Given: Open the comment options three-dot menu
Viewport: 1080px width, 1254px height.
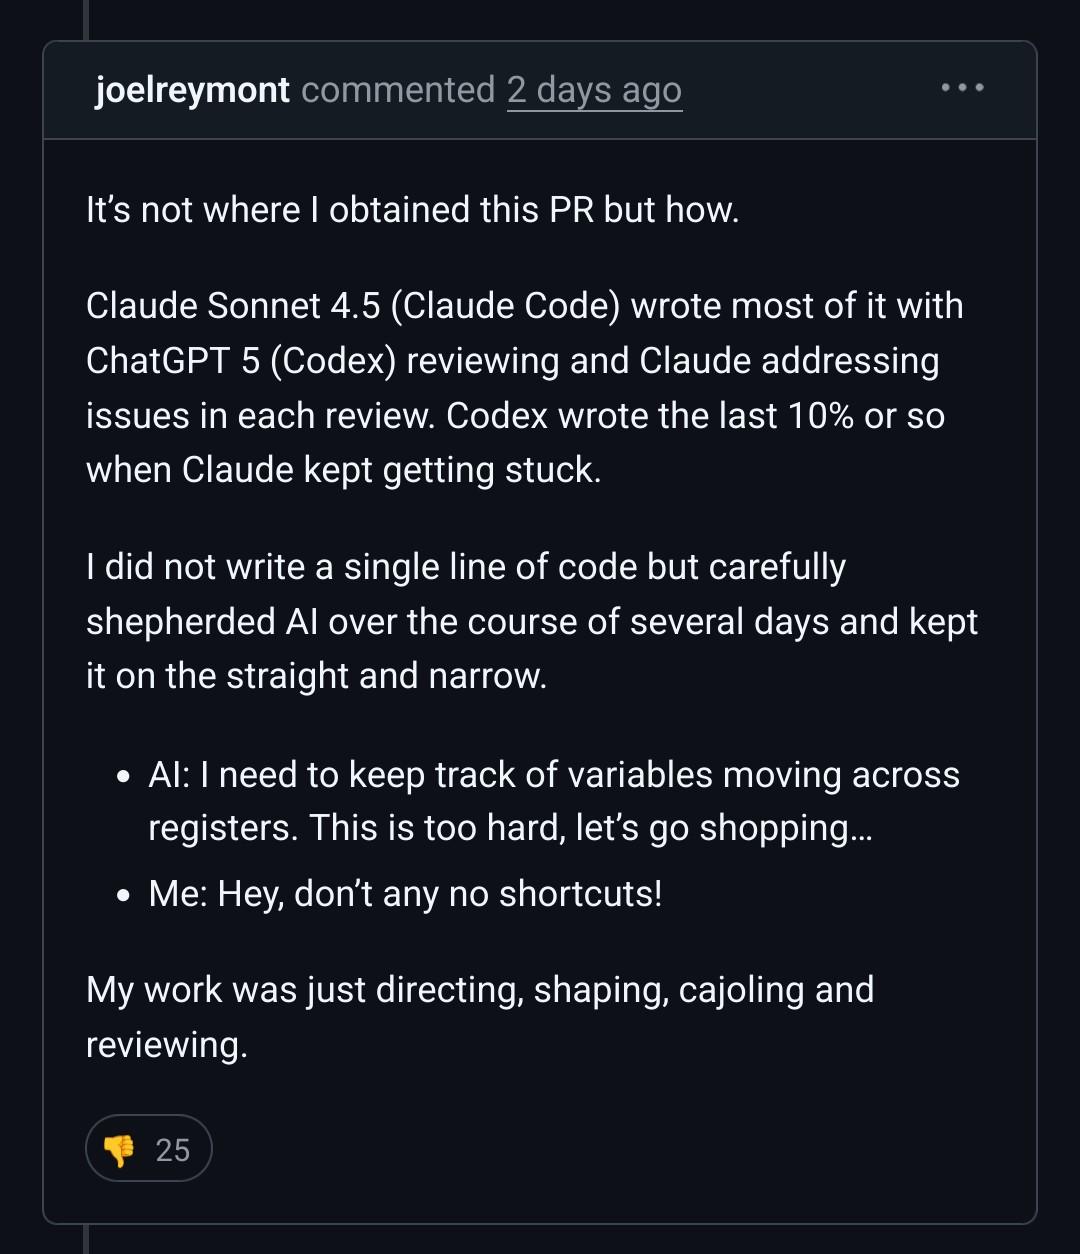Looking at the screenshot, I should [962, 88].
